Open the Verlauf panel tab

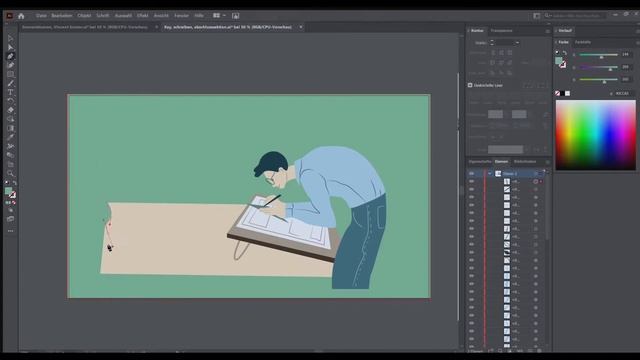(x=565, y=31)
